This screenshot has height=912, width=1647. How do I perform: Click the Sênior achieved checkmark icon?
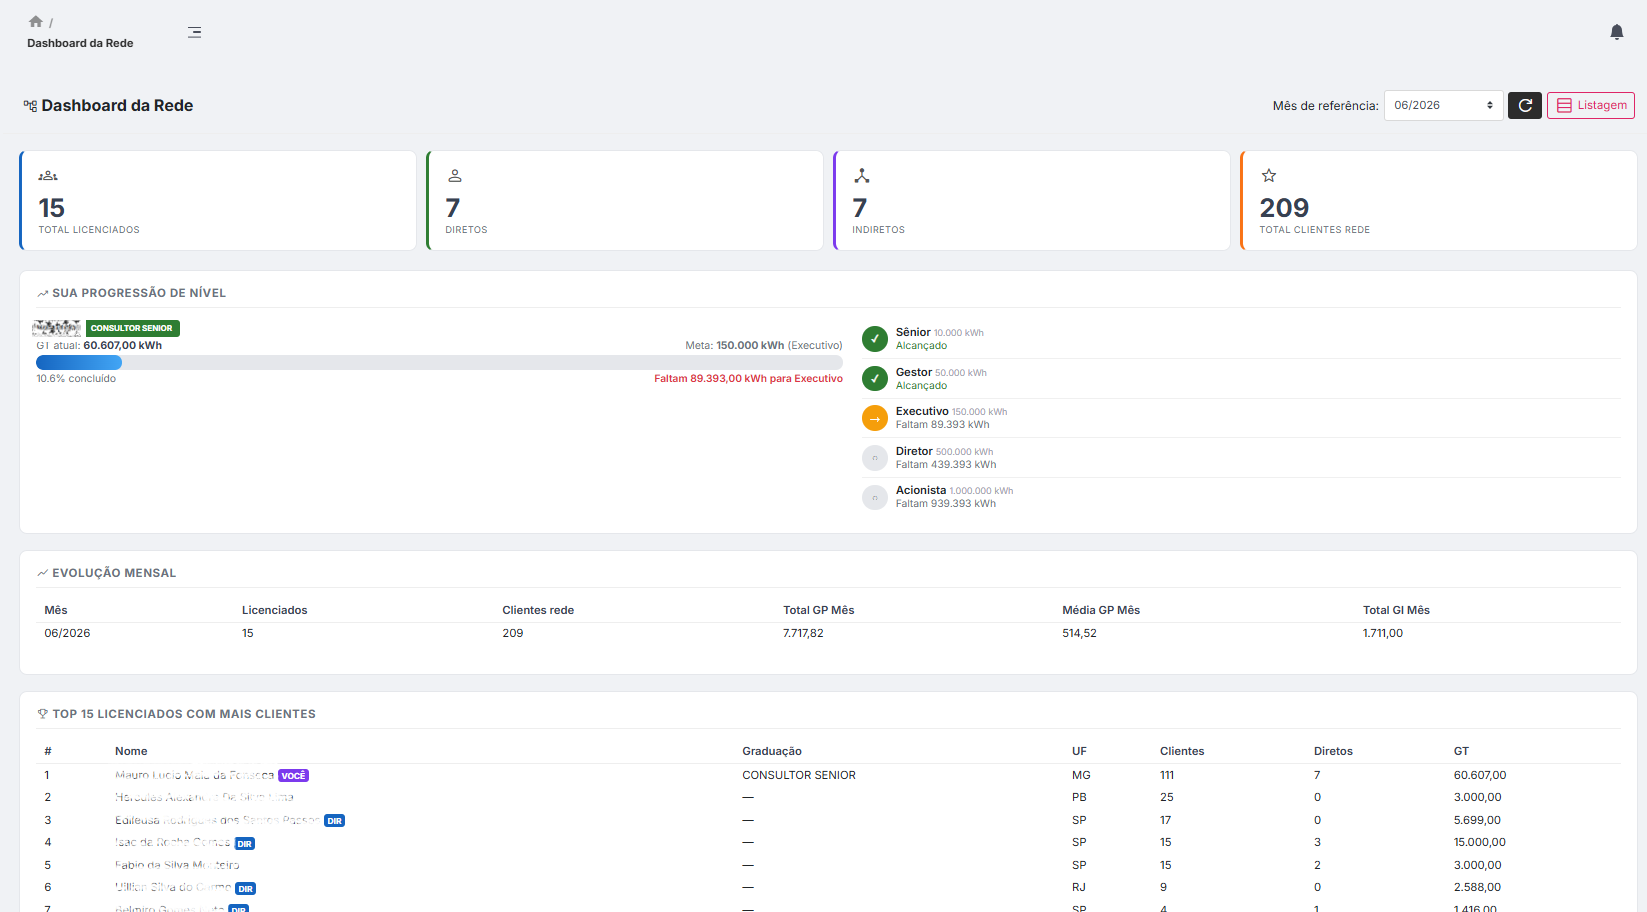click(875, 339)
